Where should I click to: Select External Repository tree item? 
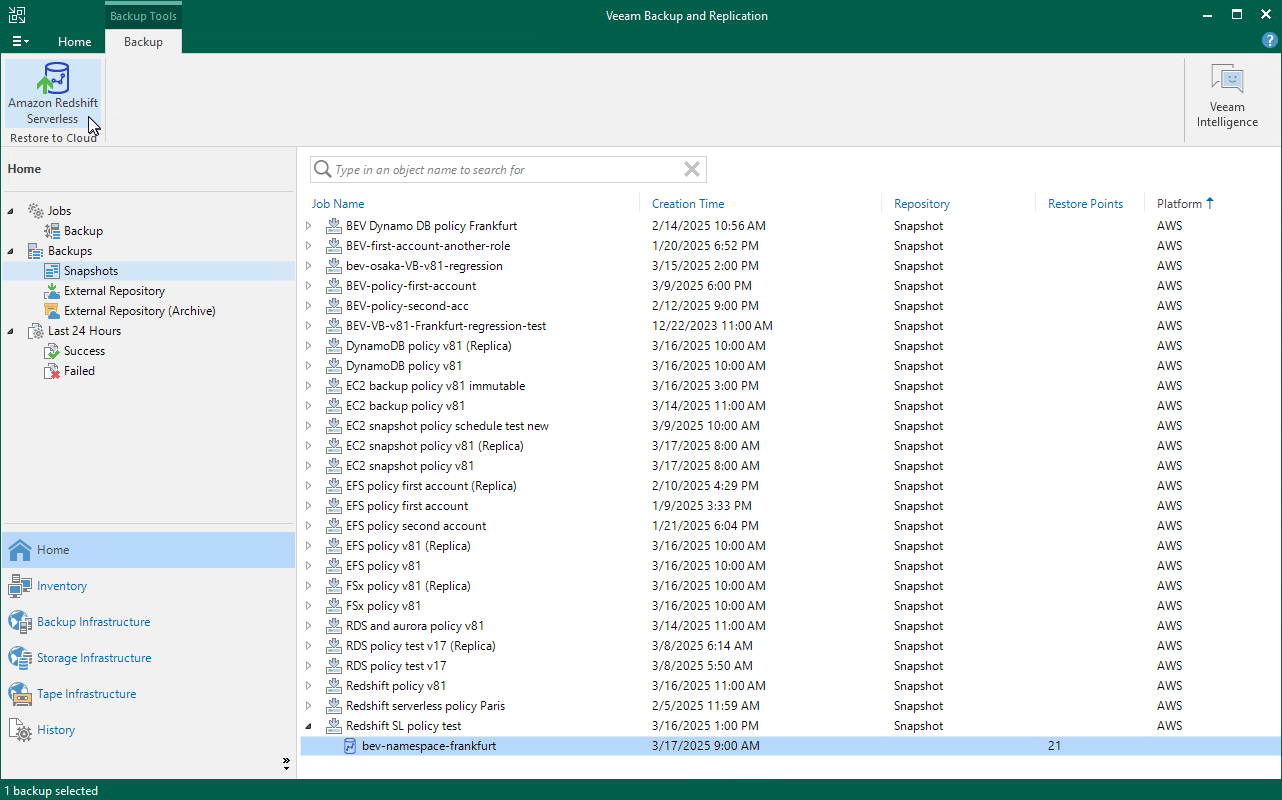(x=114, y=291)
